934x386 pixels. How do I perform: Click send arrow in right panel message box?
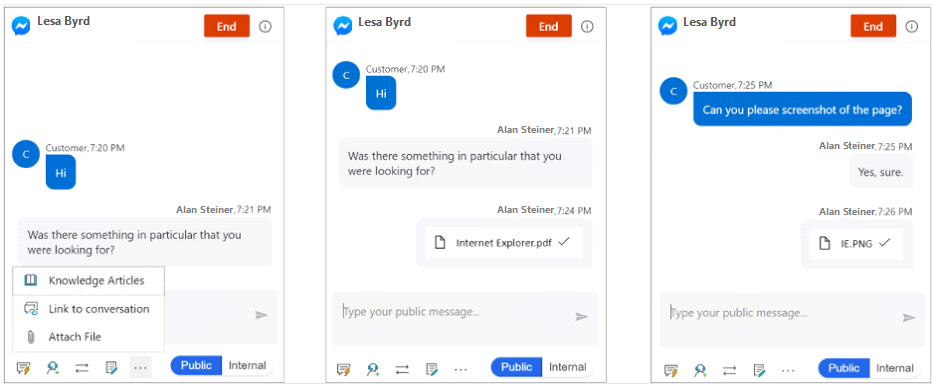coord(908,317)
